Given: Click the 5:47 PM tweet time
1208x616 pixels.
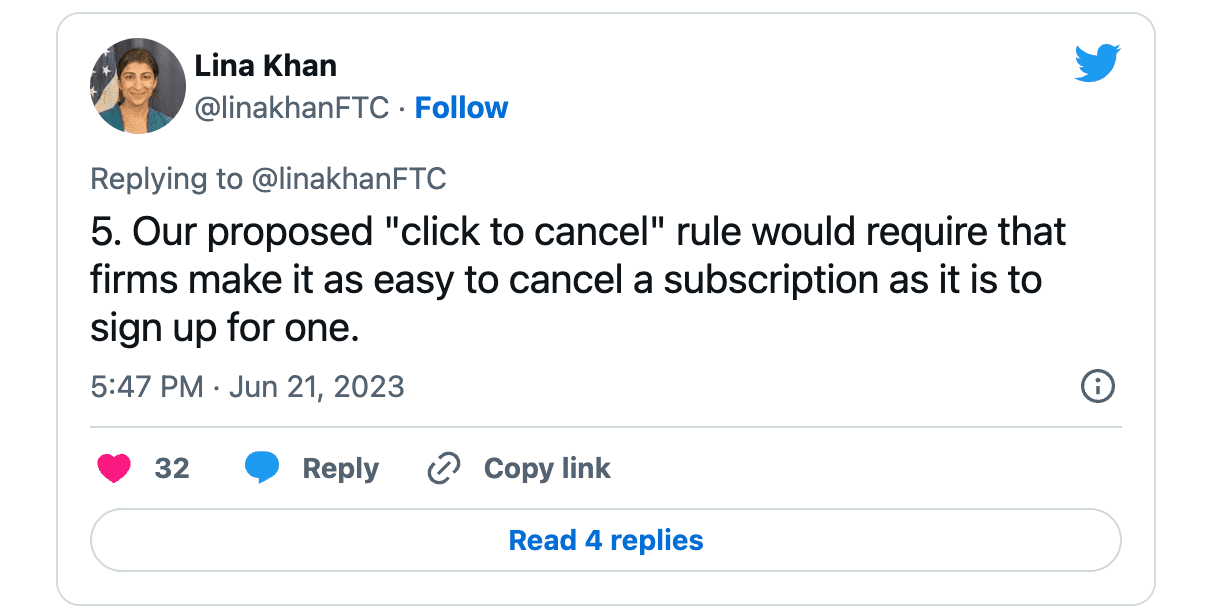Looking at the screenshot, I should (x=146, y=387).
